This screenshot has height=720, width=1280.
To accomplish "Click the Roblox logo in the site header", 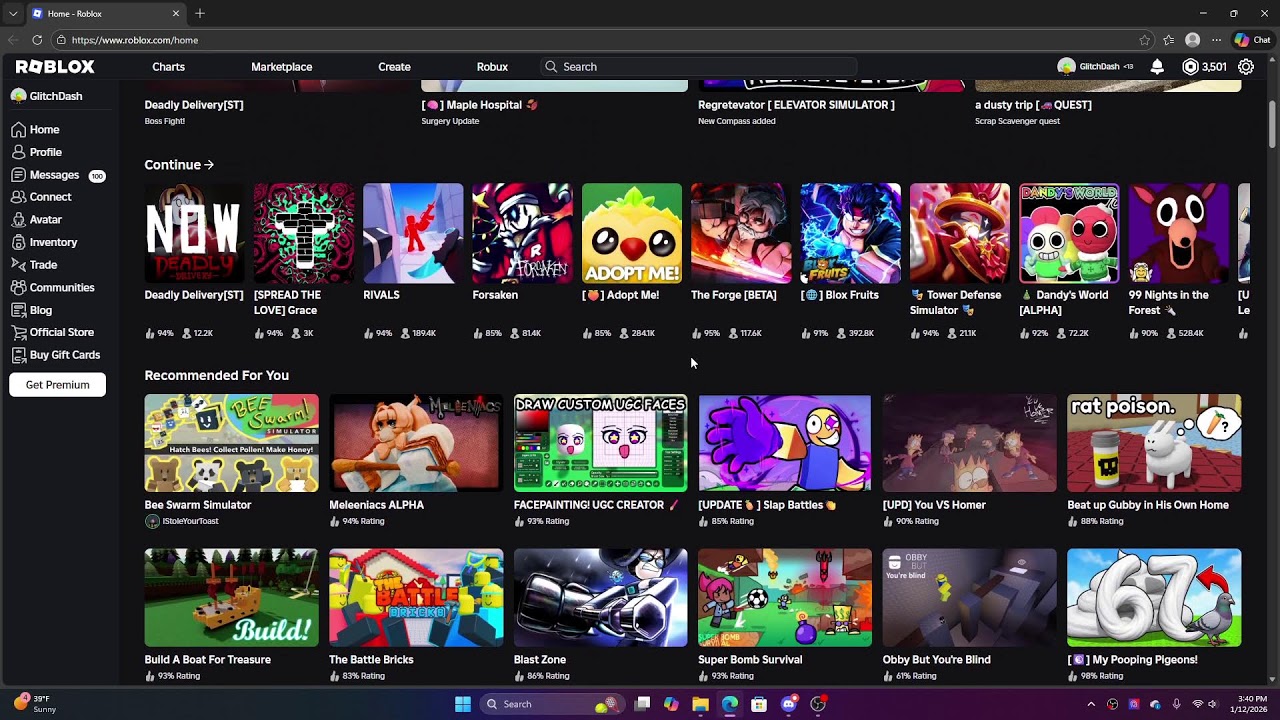I will [x=55, y=67].
